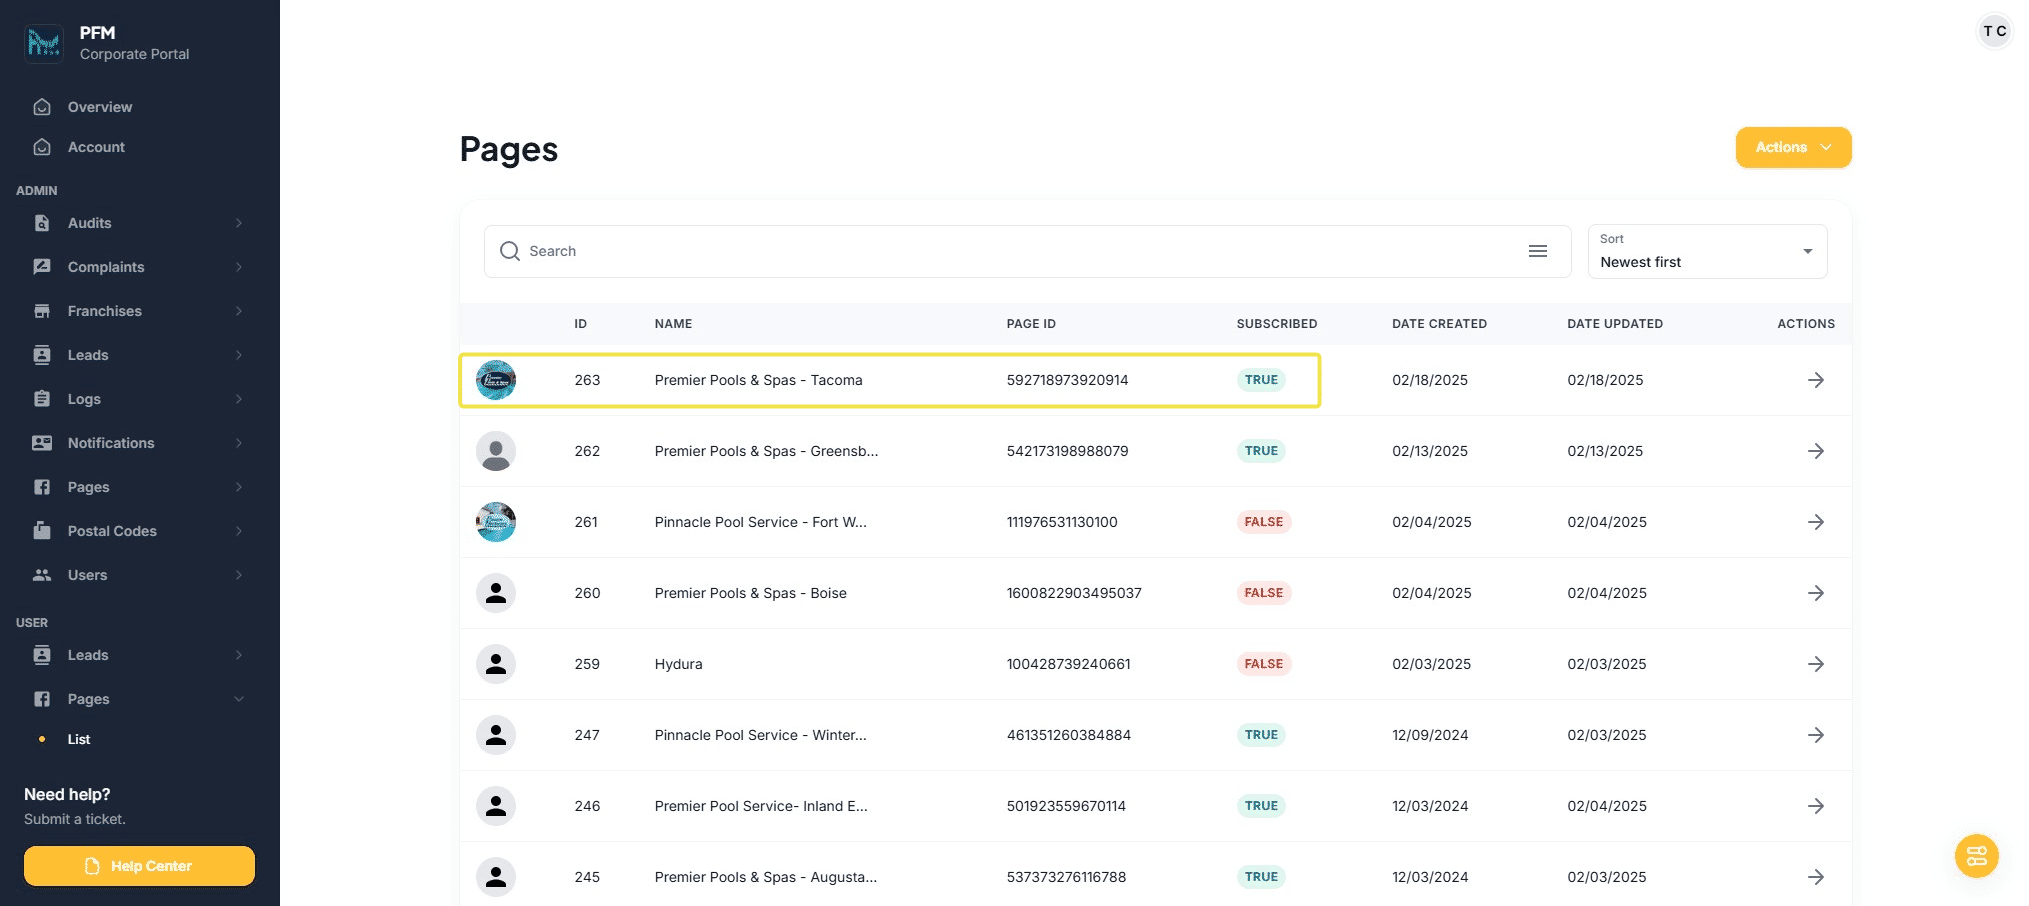Open the Sort dropdown showing Newest first
Viewport: 2029px width, 906px height.
tap(1706, 251)
